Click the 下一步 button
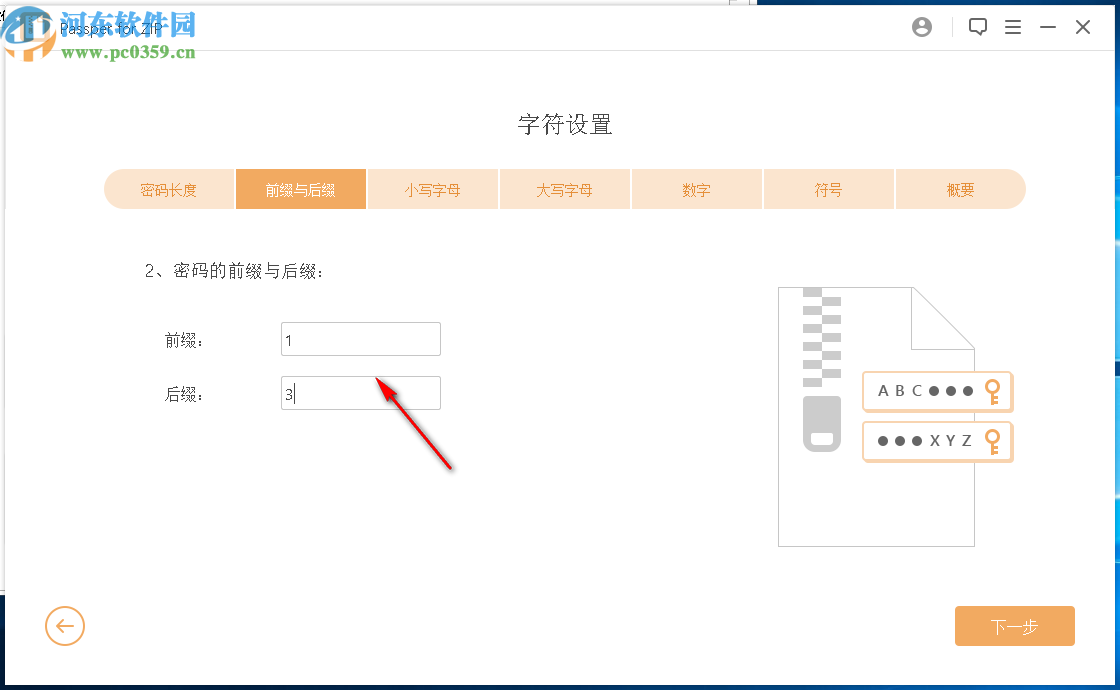The width and height of the screenshot is (1120, 690). click(1014, 626)
